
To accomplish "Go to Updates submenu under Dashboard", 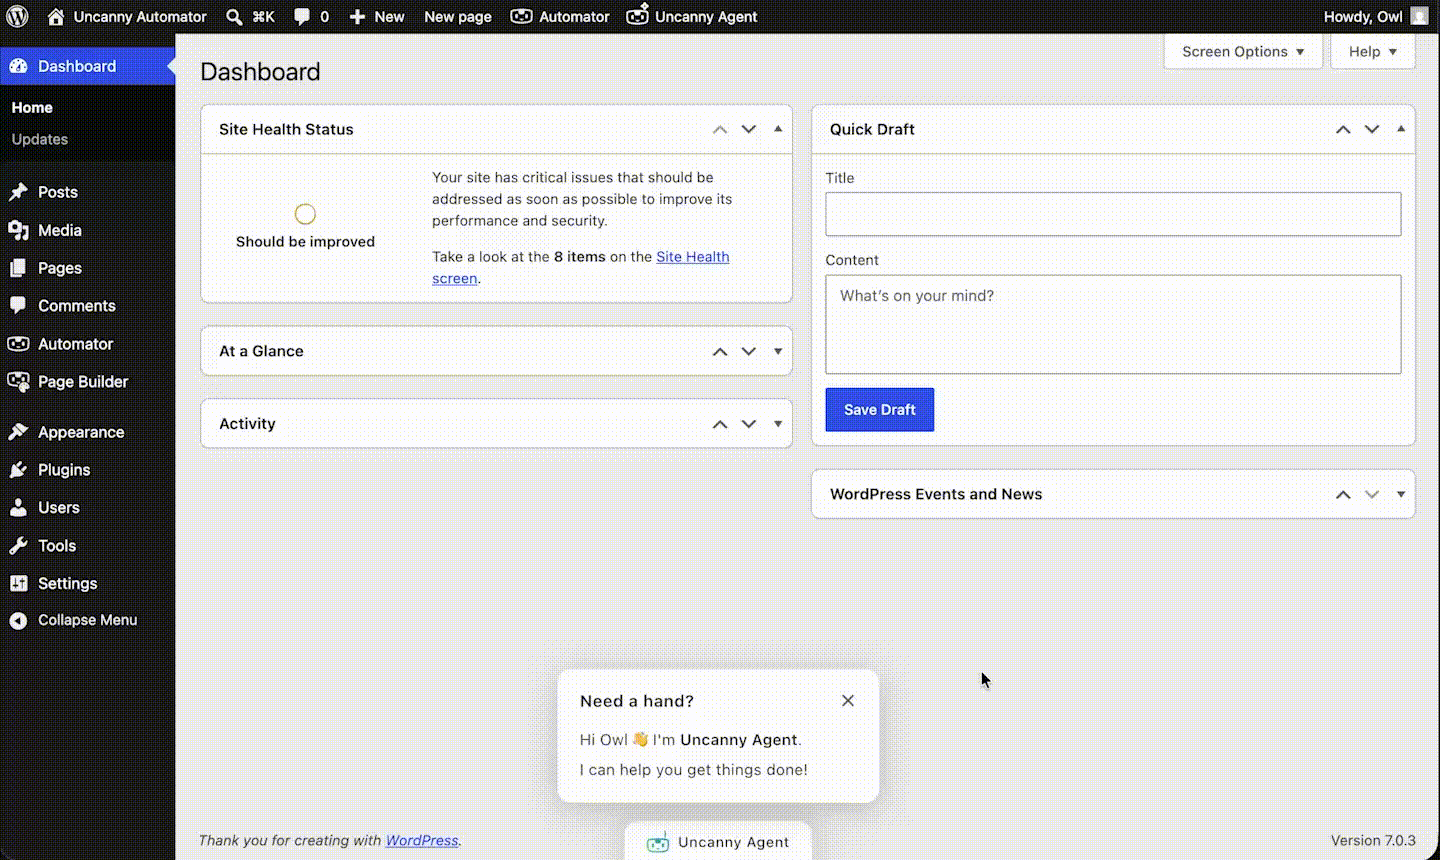I will 40,139.
